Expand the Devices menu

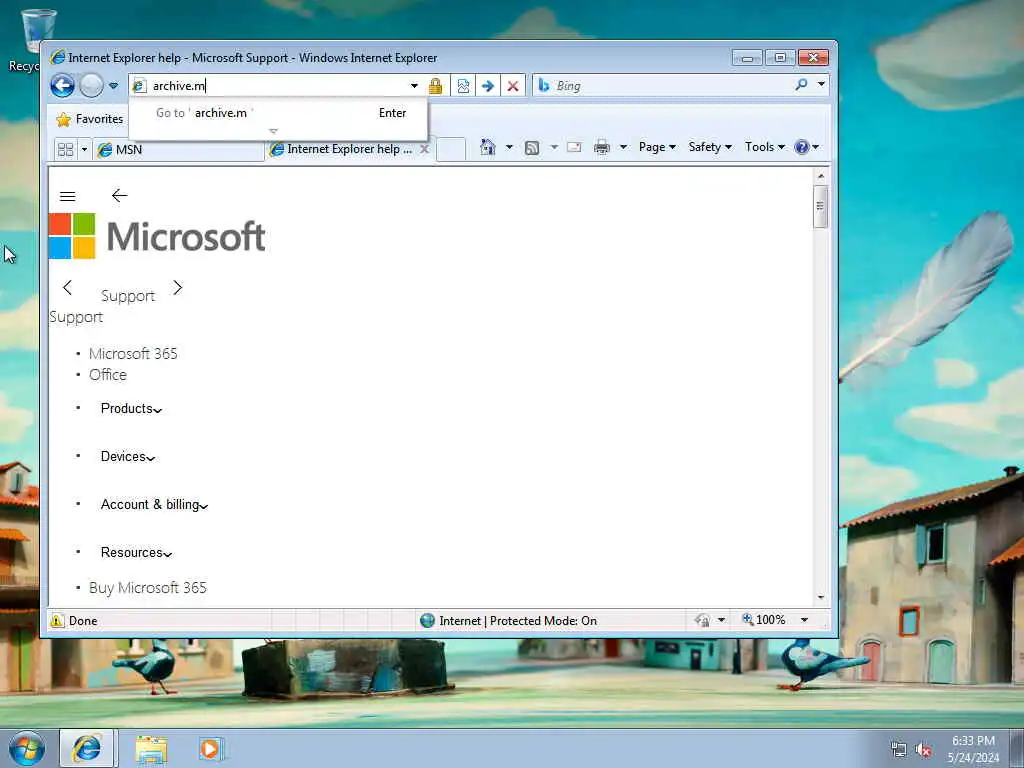click(127, 456)
